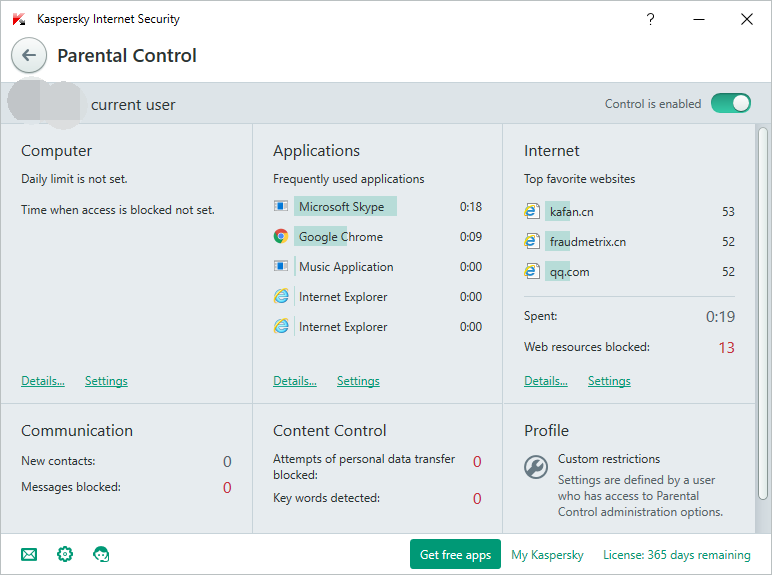Select the Music Application entry

378,266
